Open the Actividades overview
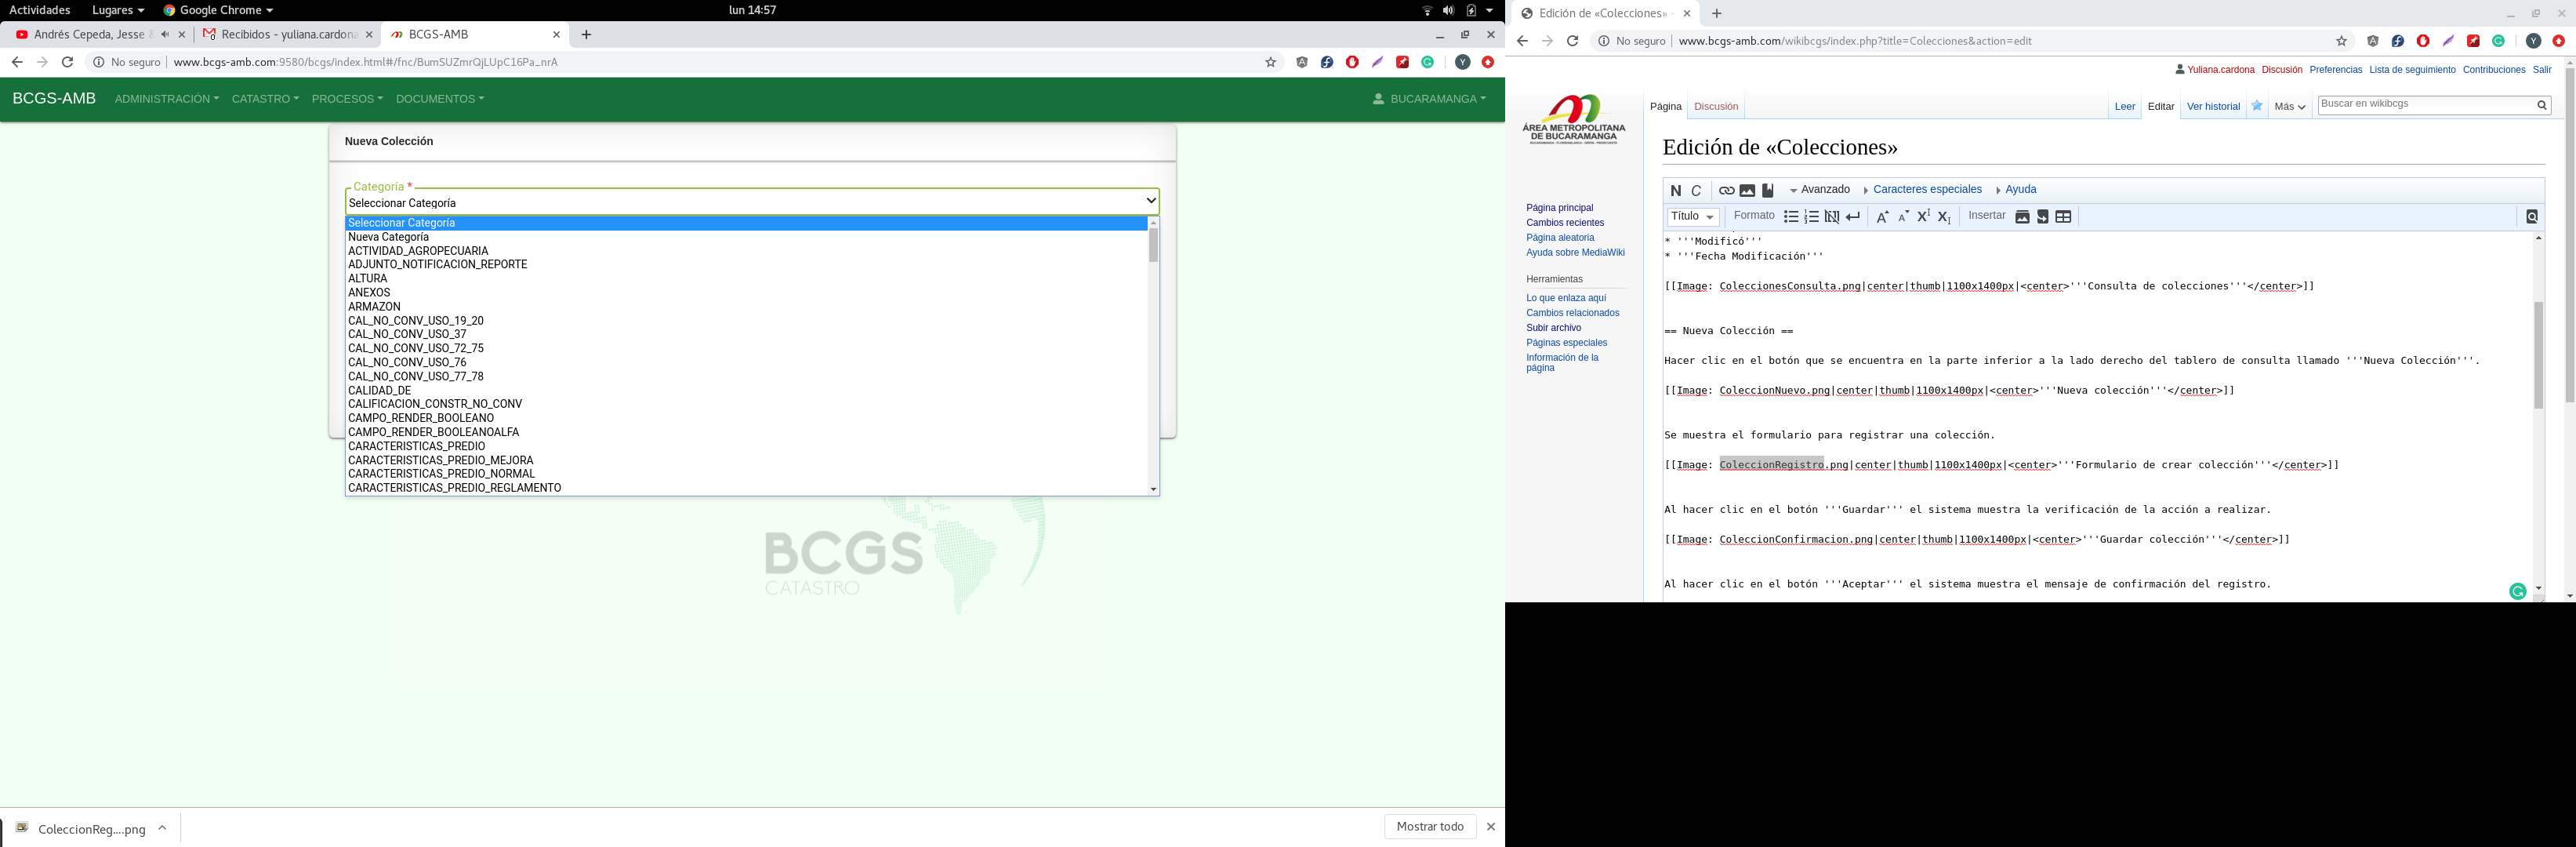2576x847 pixels. [40, 10]
